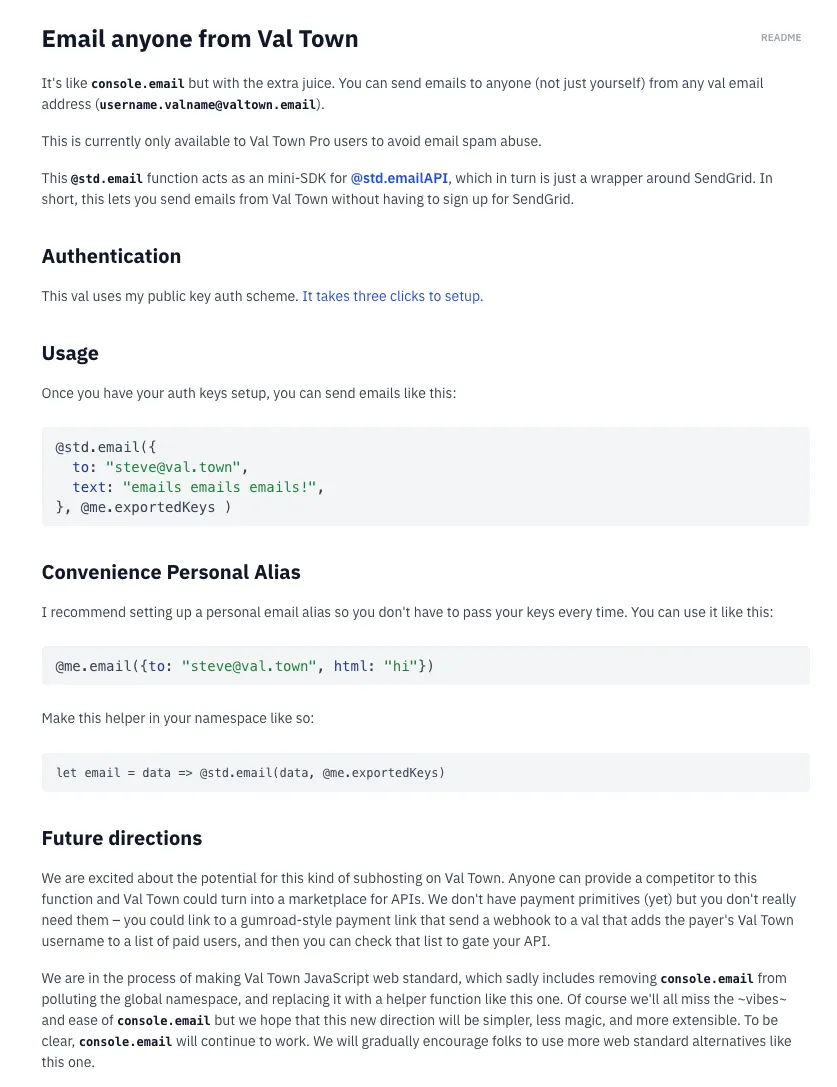Click the 'Email anyone from Val Town' title
The image size is (837, 1087).
(x=200, y=39)
